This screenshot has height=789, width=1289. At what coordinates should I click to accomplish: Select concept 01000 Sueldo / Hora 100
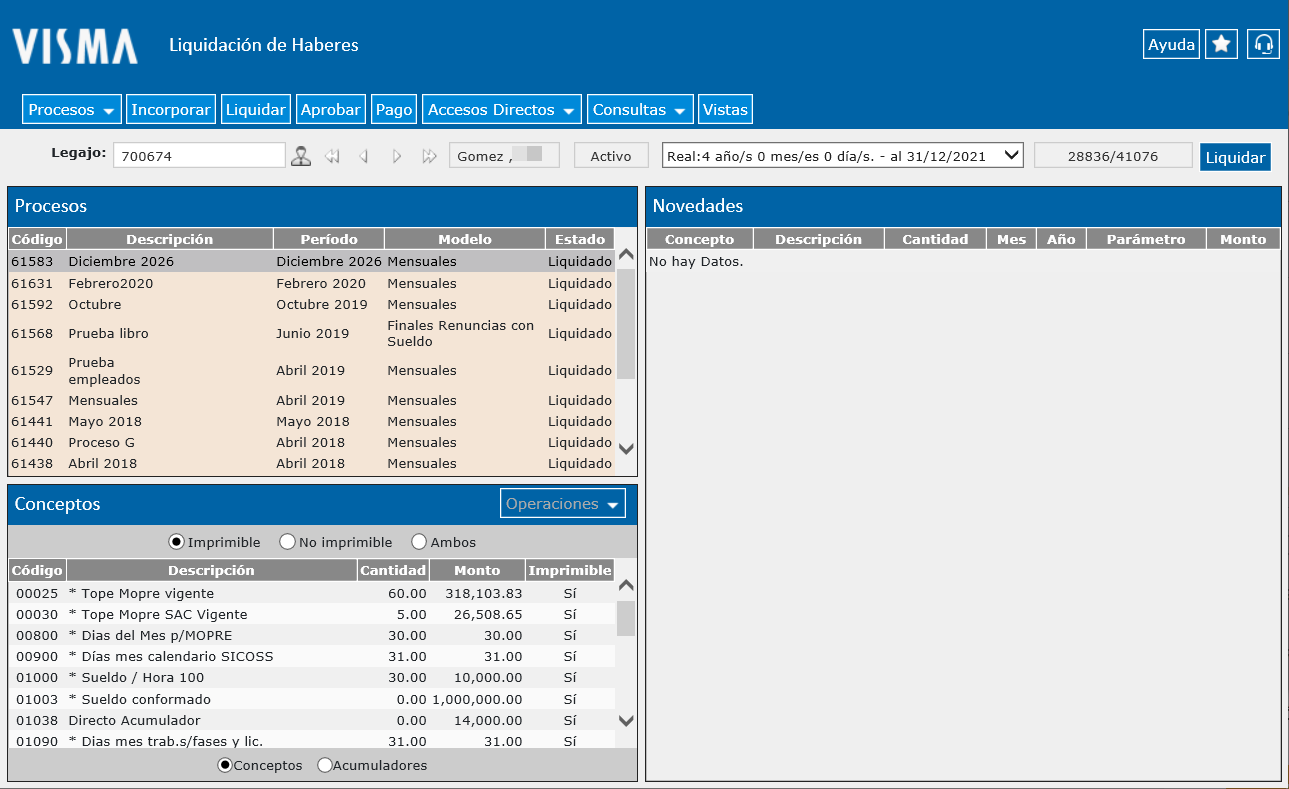point(312,677)
